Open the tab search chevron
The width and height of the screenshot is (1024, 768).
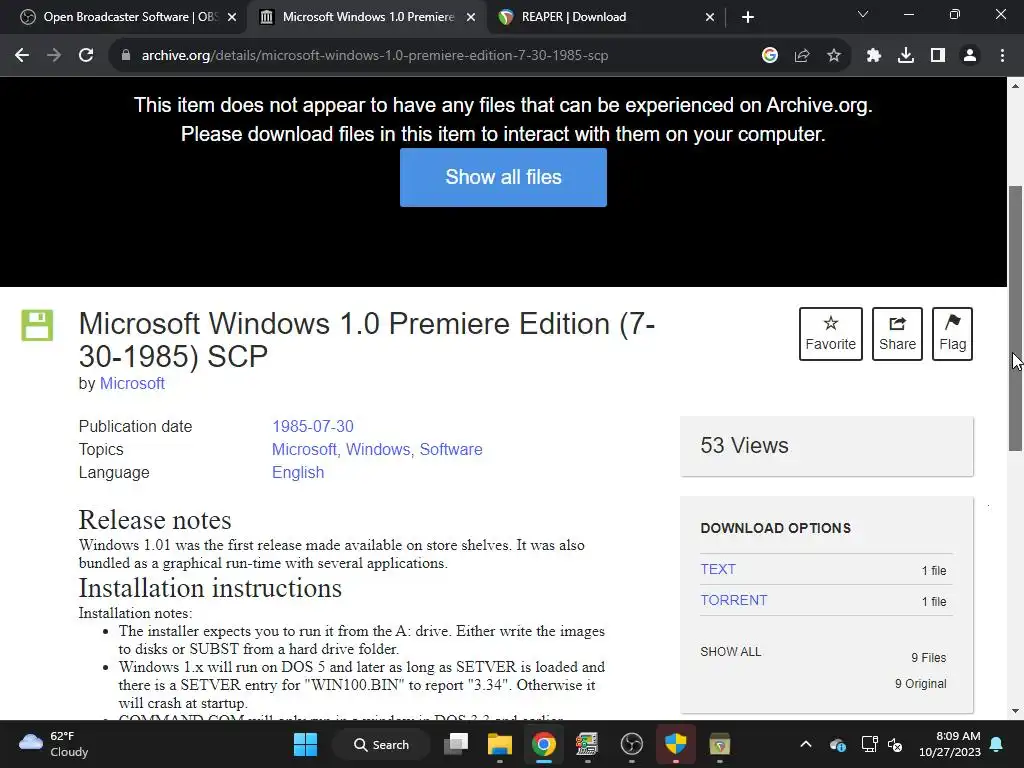(863, 14)
